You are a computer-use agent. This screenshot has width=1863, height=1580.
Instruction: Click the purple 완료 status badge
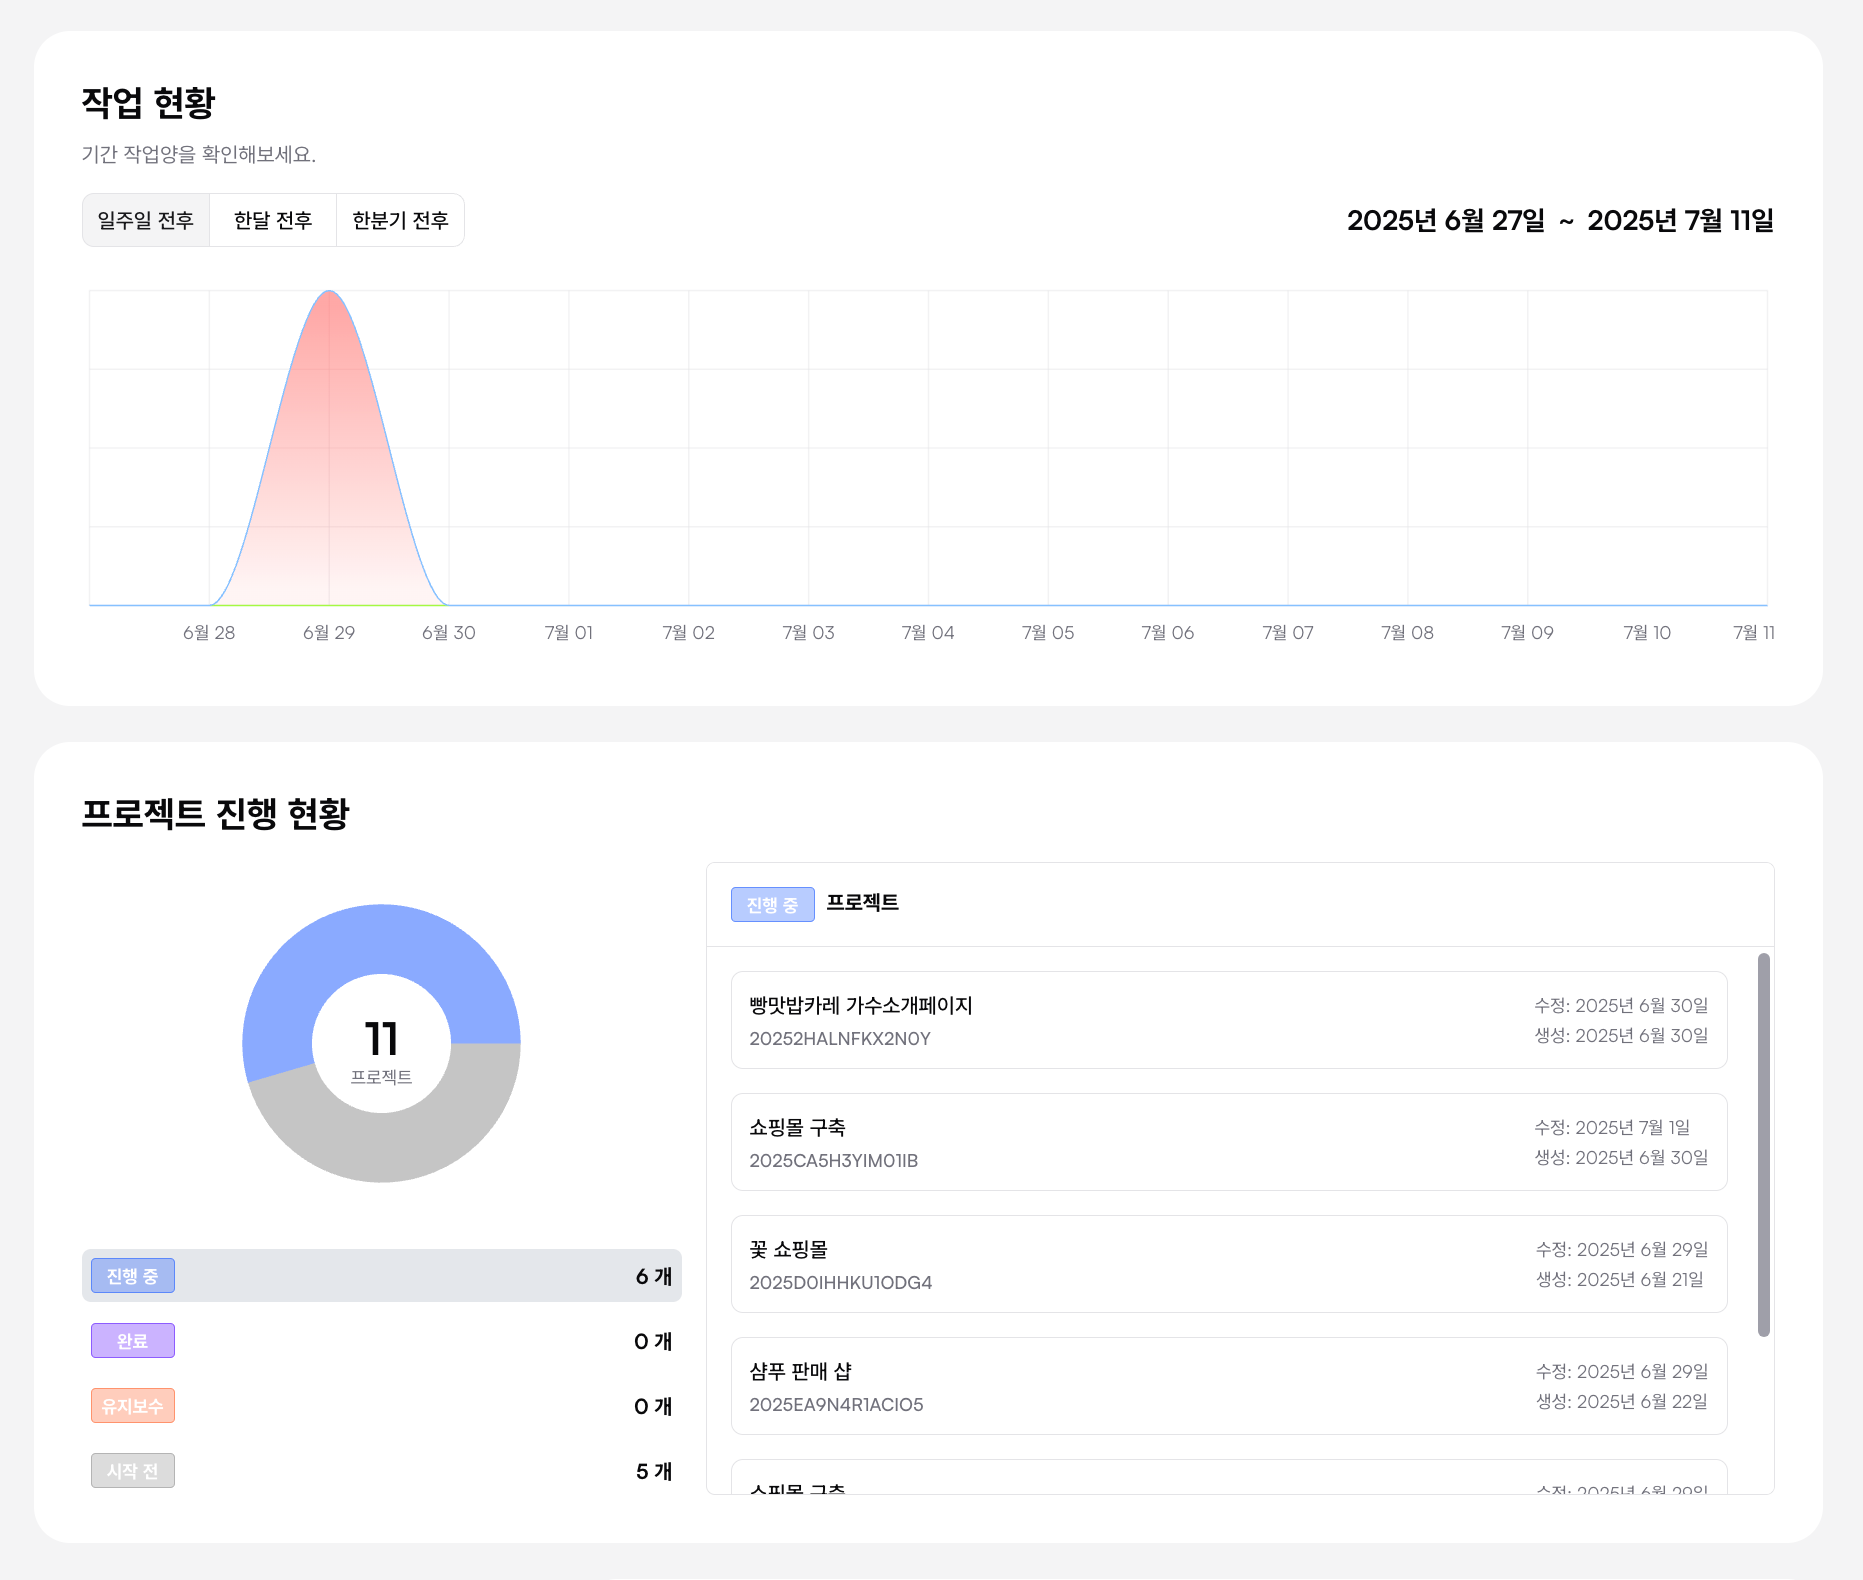click(x=133, y=1341)
